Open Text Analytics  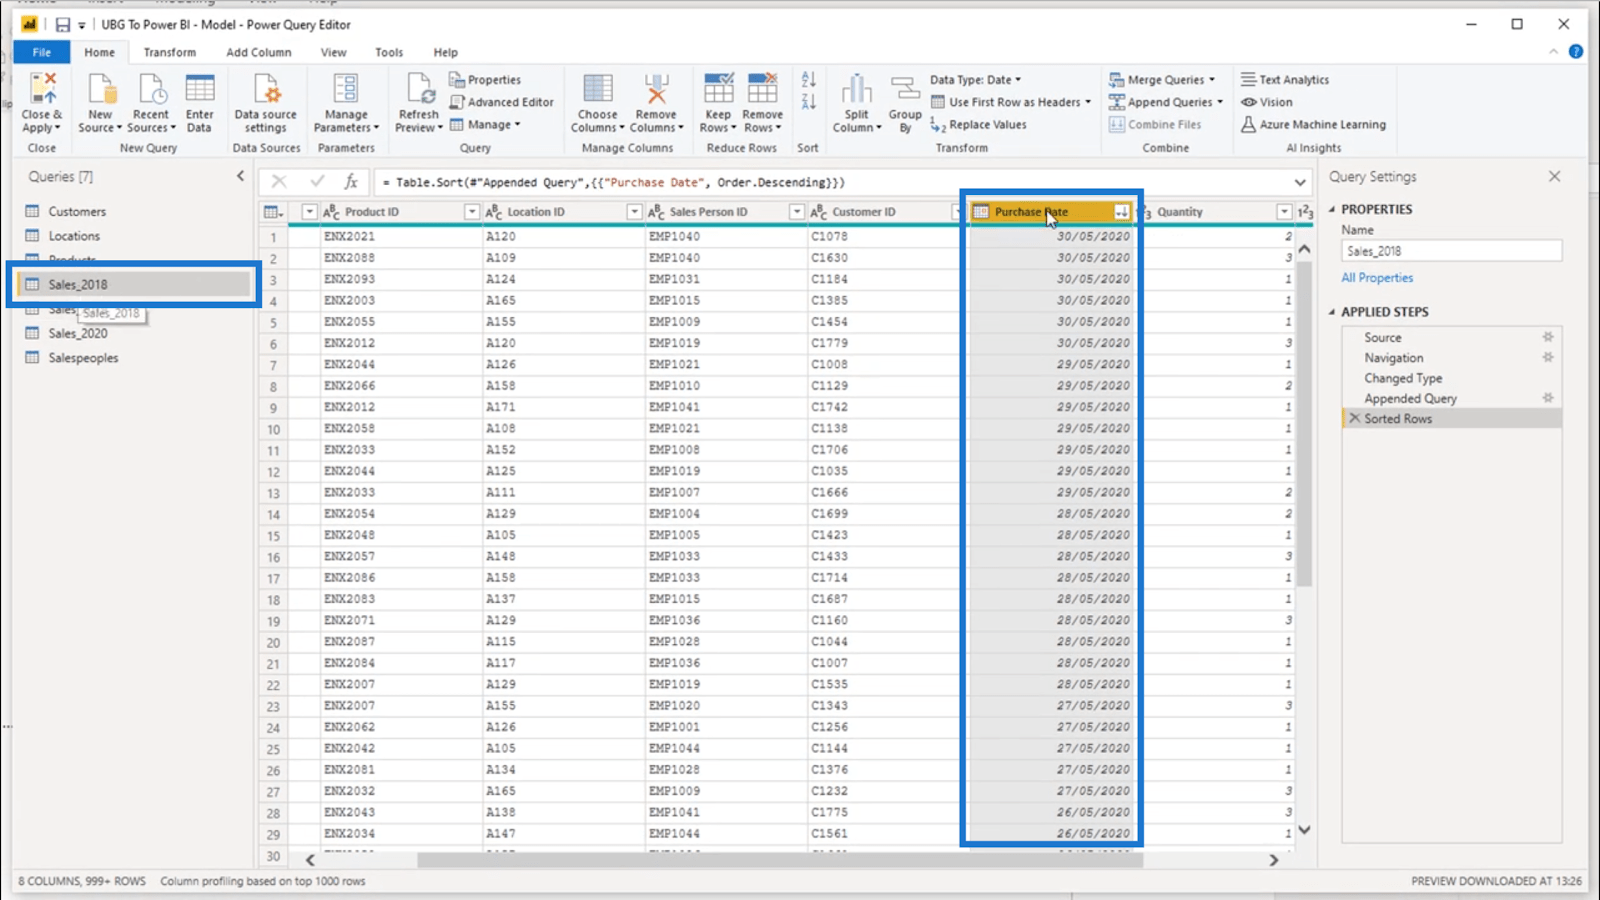1285,80
